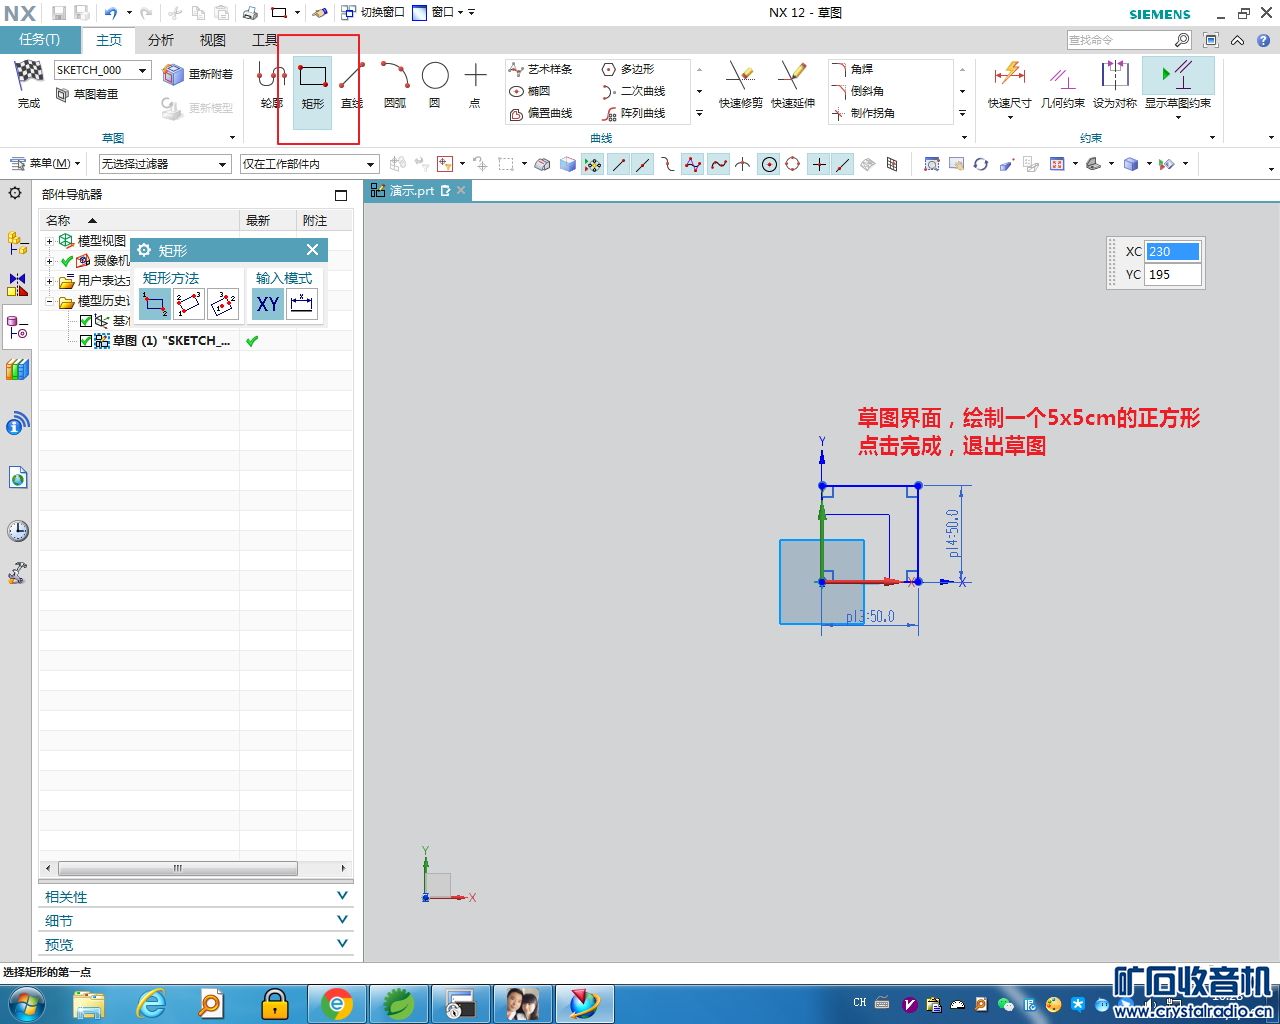The image size is (1280, 1024).
Task: Select the 直线 line tool
Action: click(351, 84)
